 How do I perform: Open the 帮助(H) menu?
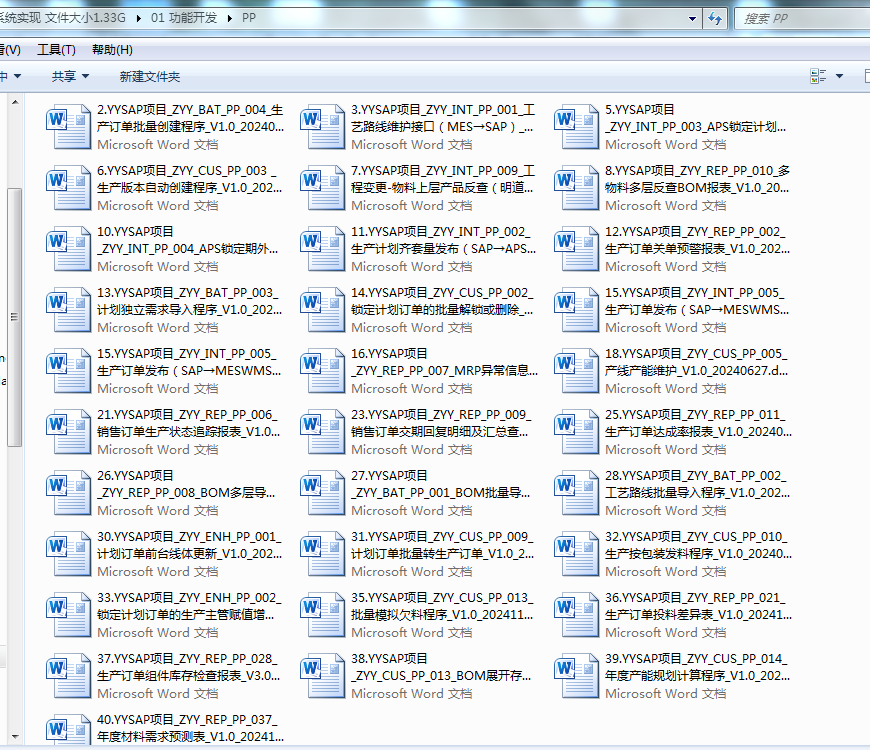(x=112, y=50)
